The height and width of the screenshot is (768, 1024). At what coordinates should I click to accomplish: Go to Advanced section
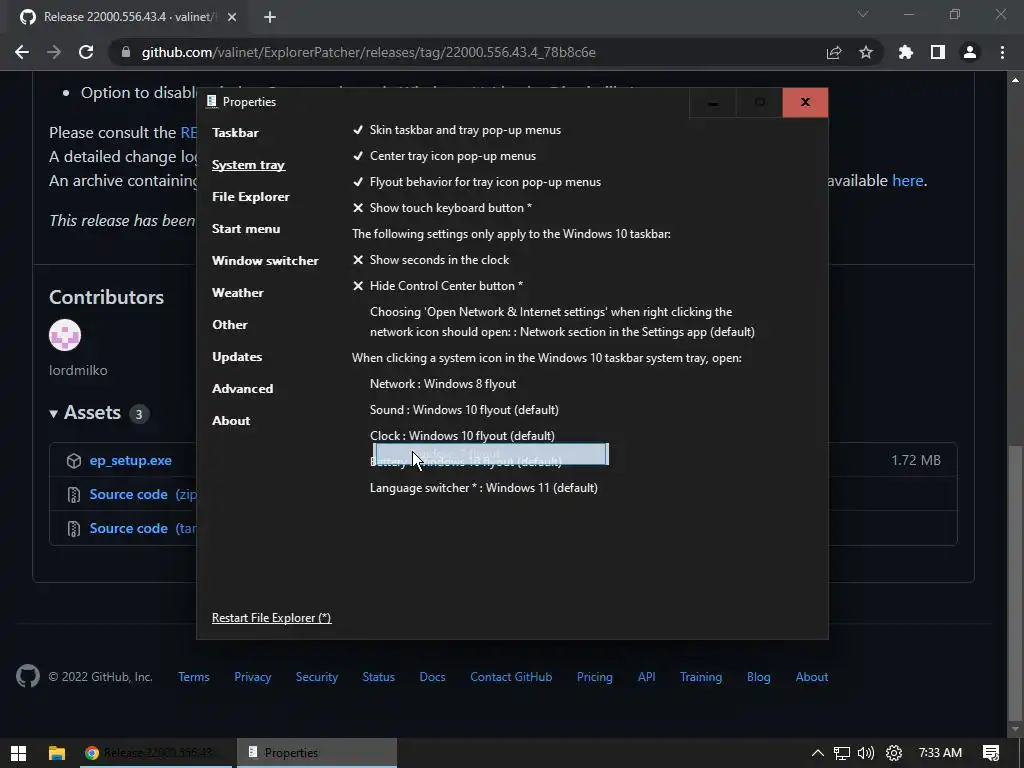click(x=242, y=389)
